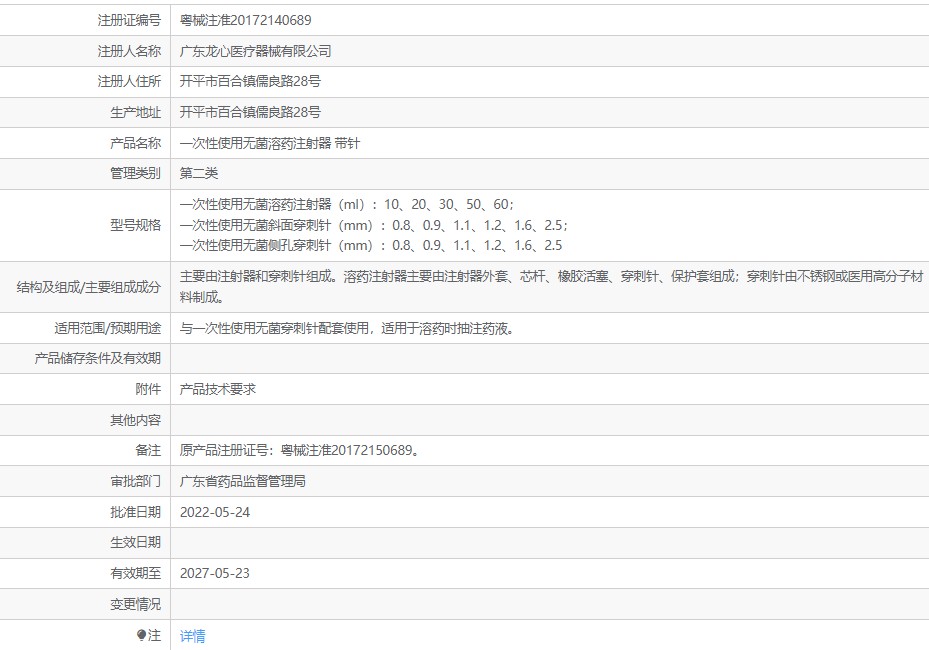Select remark text 原产品注册证号
Image resolution: width=929 pixels, height=650 pixels.
(224, 450)
